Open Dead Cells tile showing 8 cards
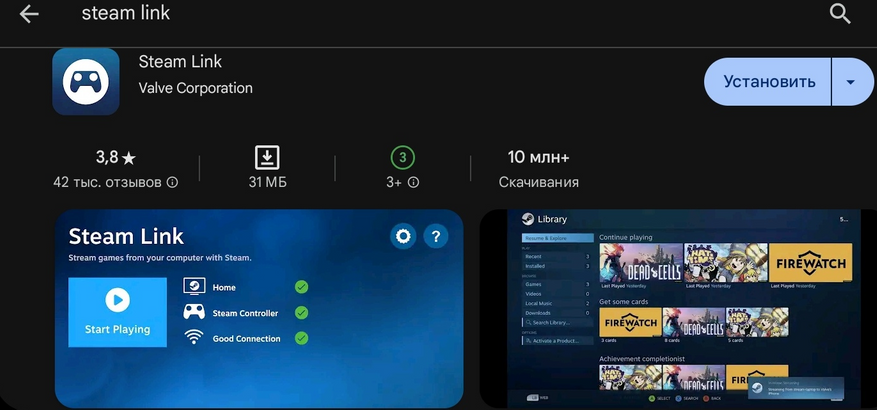 [694, 322]
